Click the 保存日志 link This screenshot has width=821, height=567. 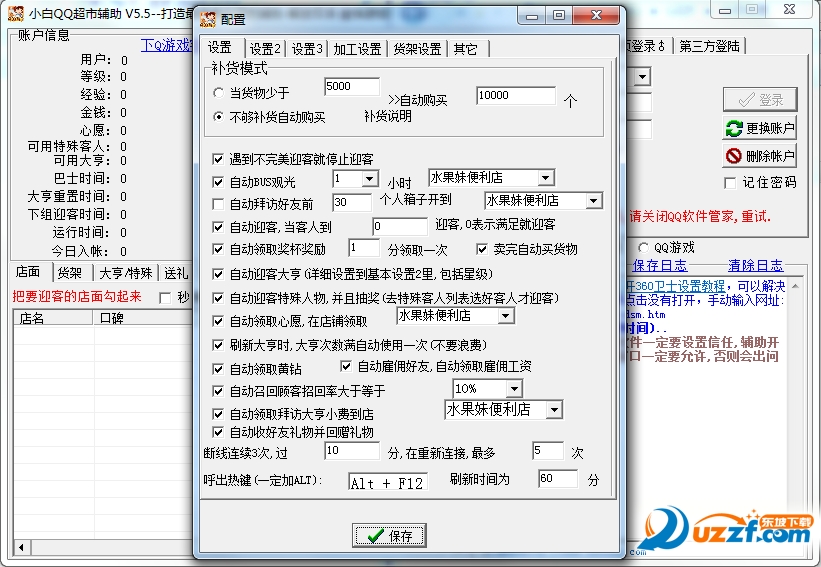[x=660, y=265]
